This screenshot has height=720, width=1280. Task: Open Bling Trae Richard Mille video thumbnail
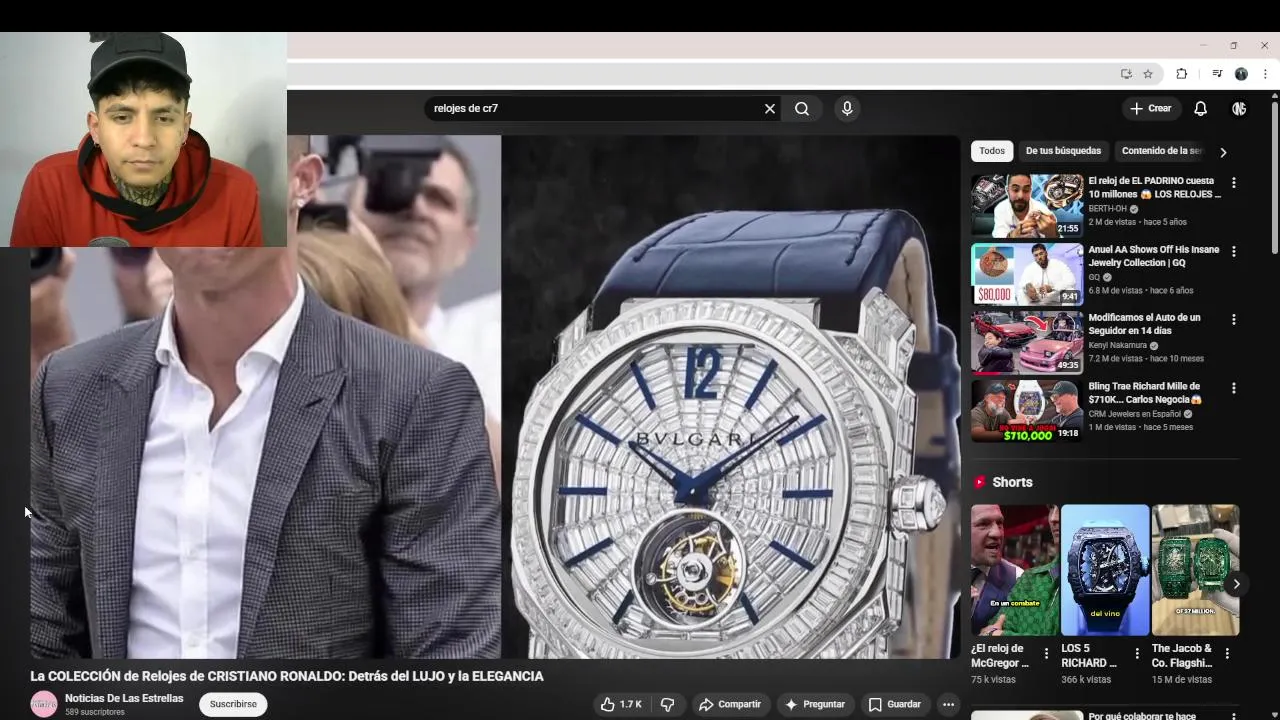coord(1027,411)
